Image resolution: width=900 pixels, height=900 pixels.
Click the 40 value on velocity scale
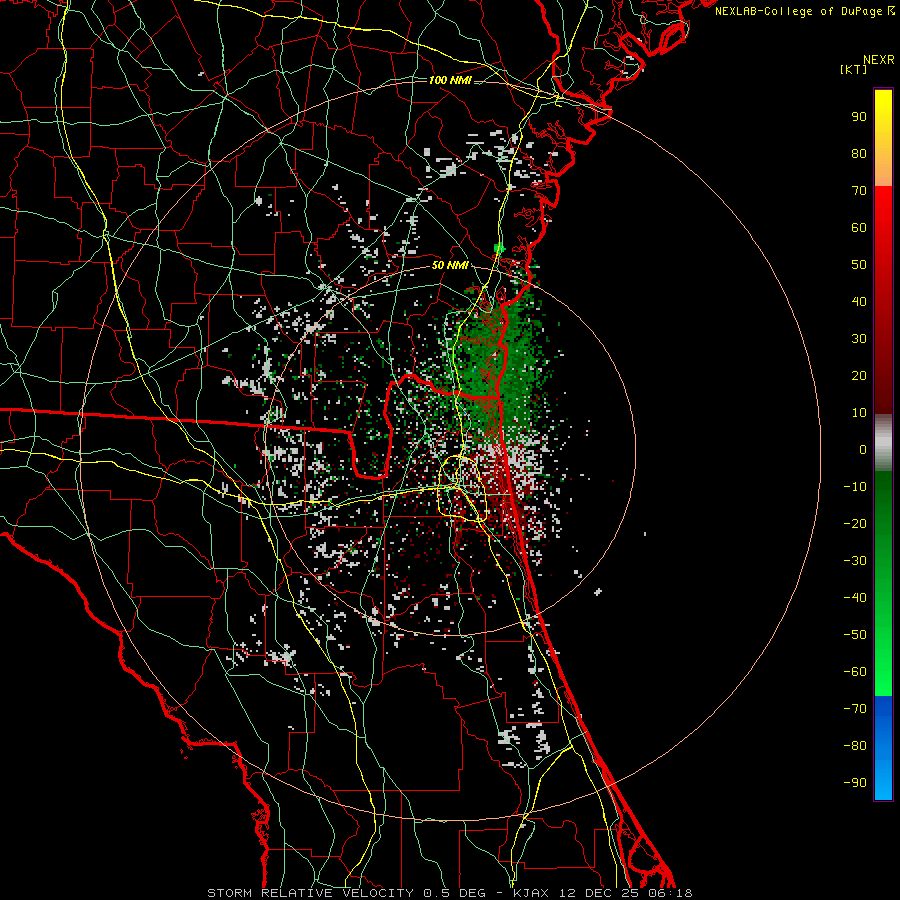tap(859, 302)
